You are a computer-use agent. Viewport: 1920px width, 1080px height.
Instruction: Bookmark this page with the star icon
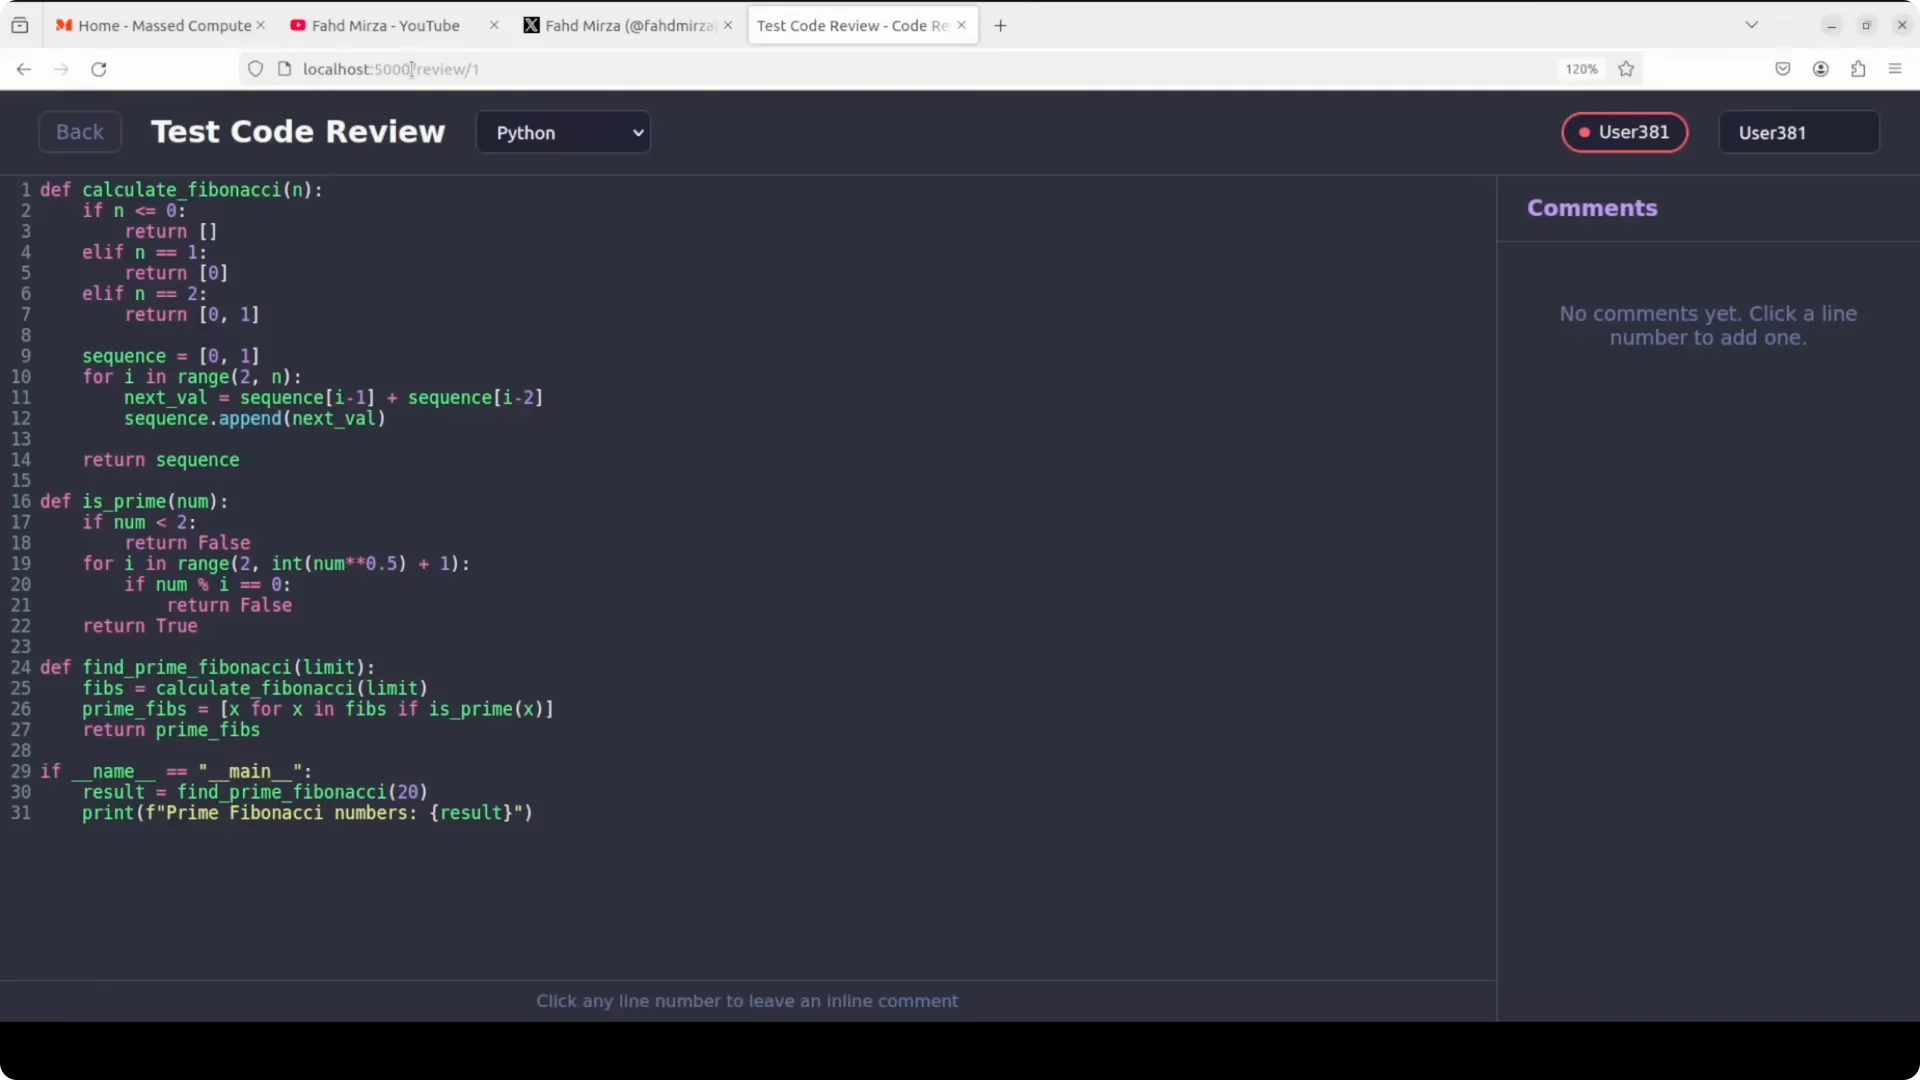click(x=1626, y=69)
